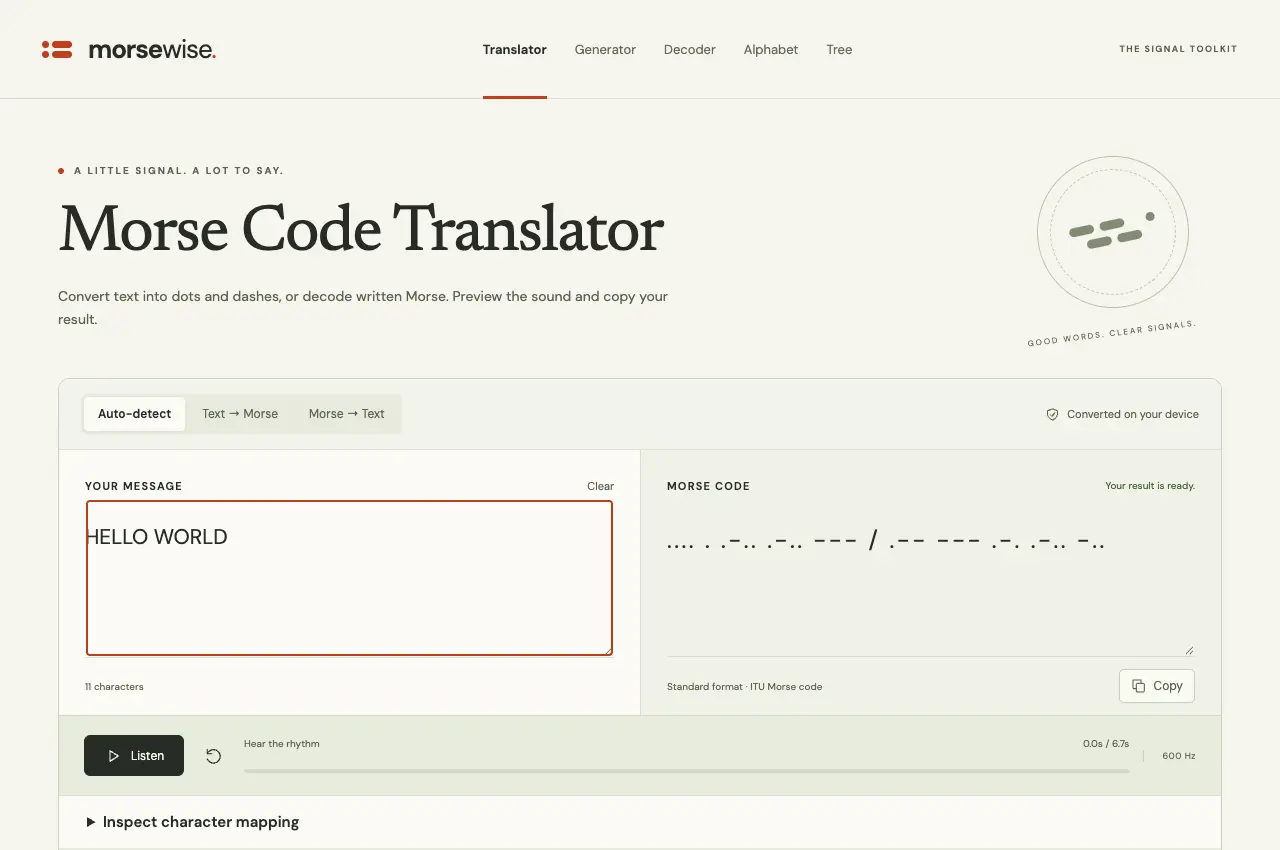Screen dimensions: 1280x850
Task: Click the Hear the rhythm label
Action: (282, 744)
